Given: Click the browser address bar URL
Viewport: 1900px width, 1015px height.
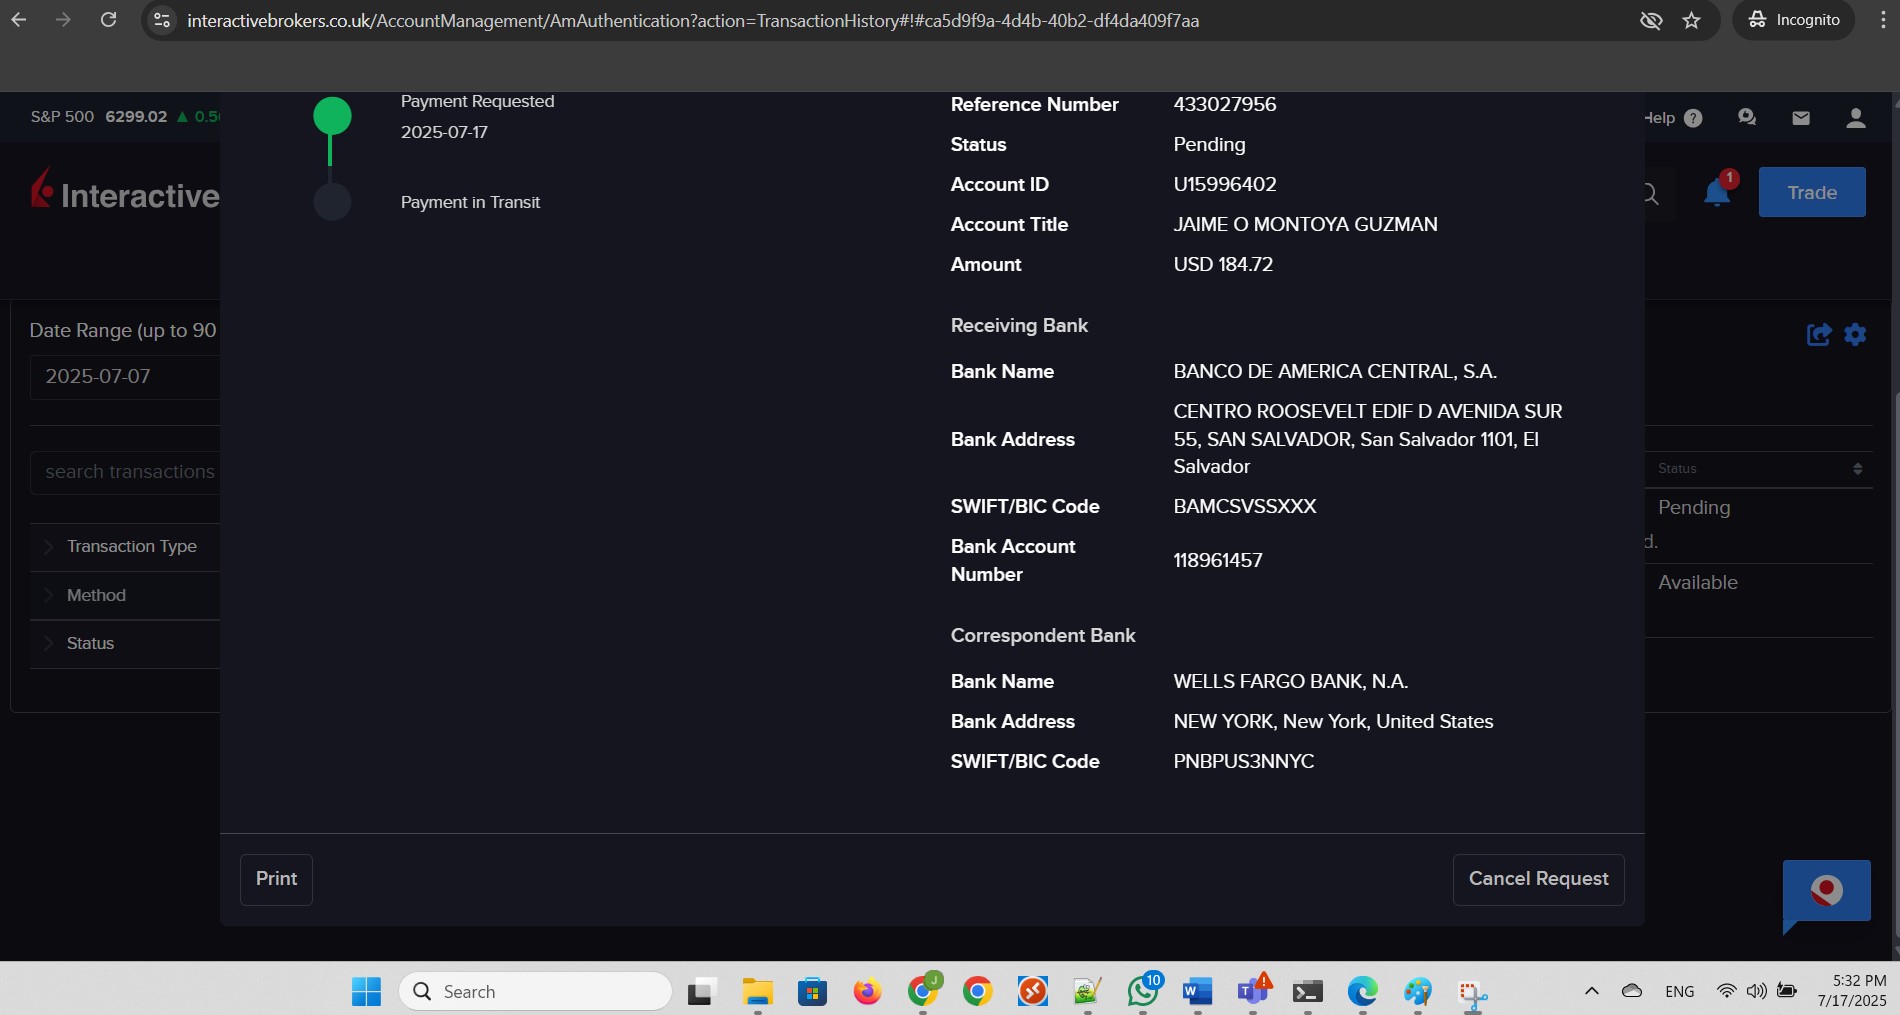Looking at the screenshot, I should pos(693,21).
